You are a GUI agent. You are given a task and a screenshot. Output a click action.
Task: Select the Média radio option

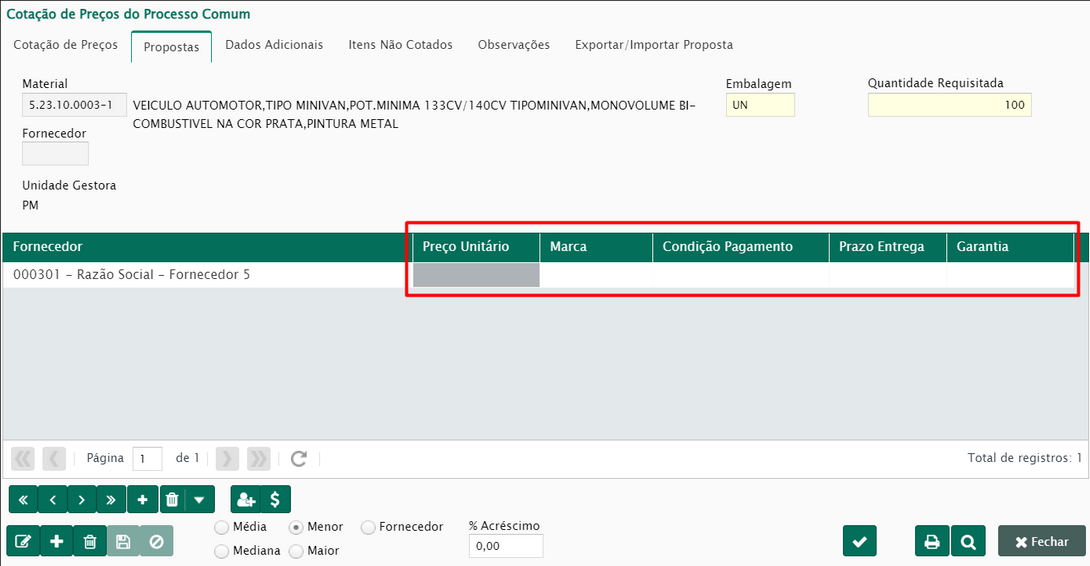coord(222,527)
